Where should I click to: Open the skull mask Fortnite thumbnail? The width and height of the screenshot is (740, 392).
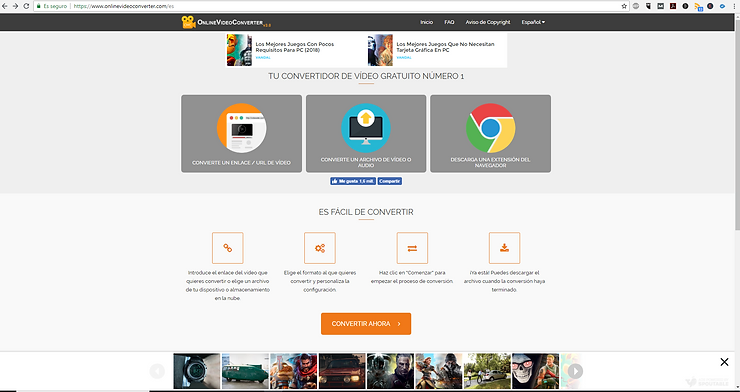pyautogui.click(x=535, y=371)
